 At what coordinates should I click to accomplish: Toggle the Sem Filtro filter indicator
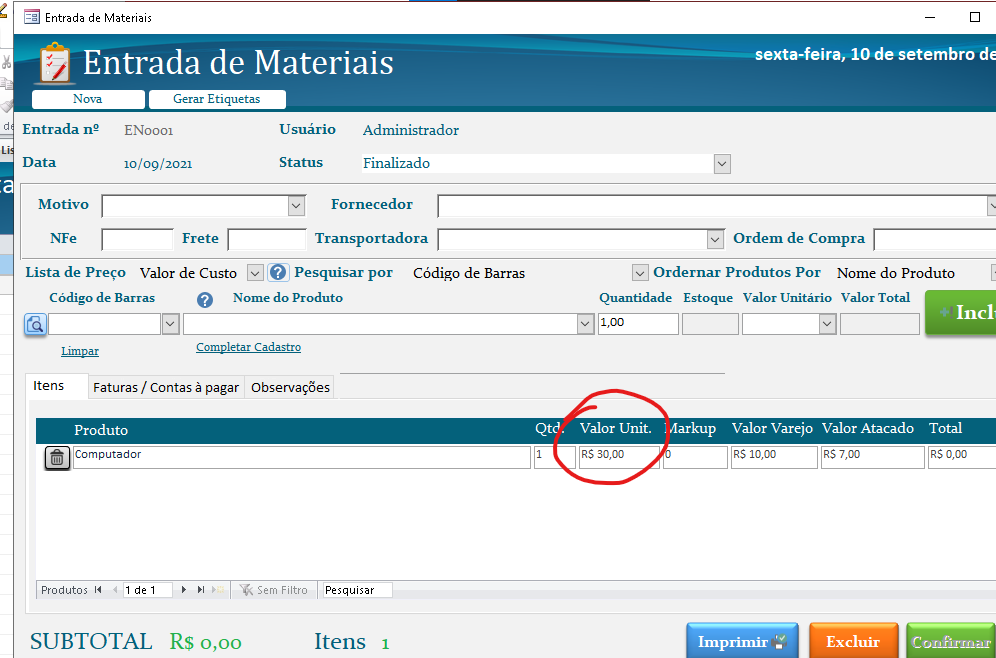tap(273, 590)
